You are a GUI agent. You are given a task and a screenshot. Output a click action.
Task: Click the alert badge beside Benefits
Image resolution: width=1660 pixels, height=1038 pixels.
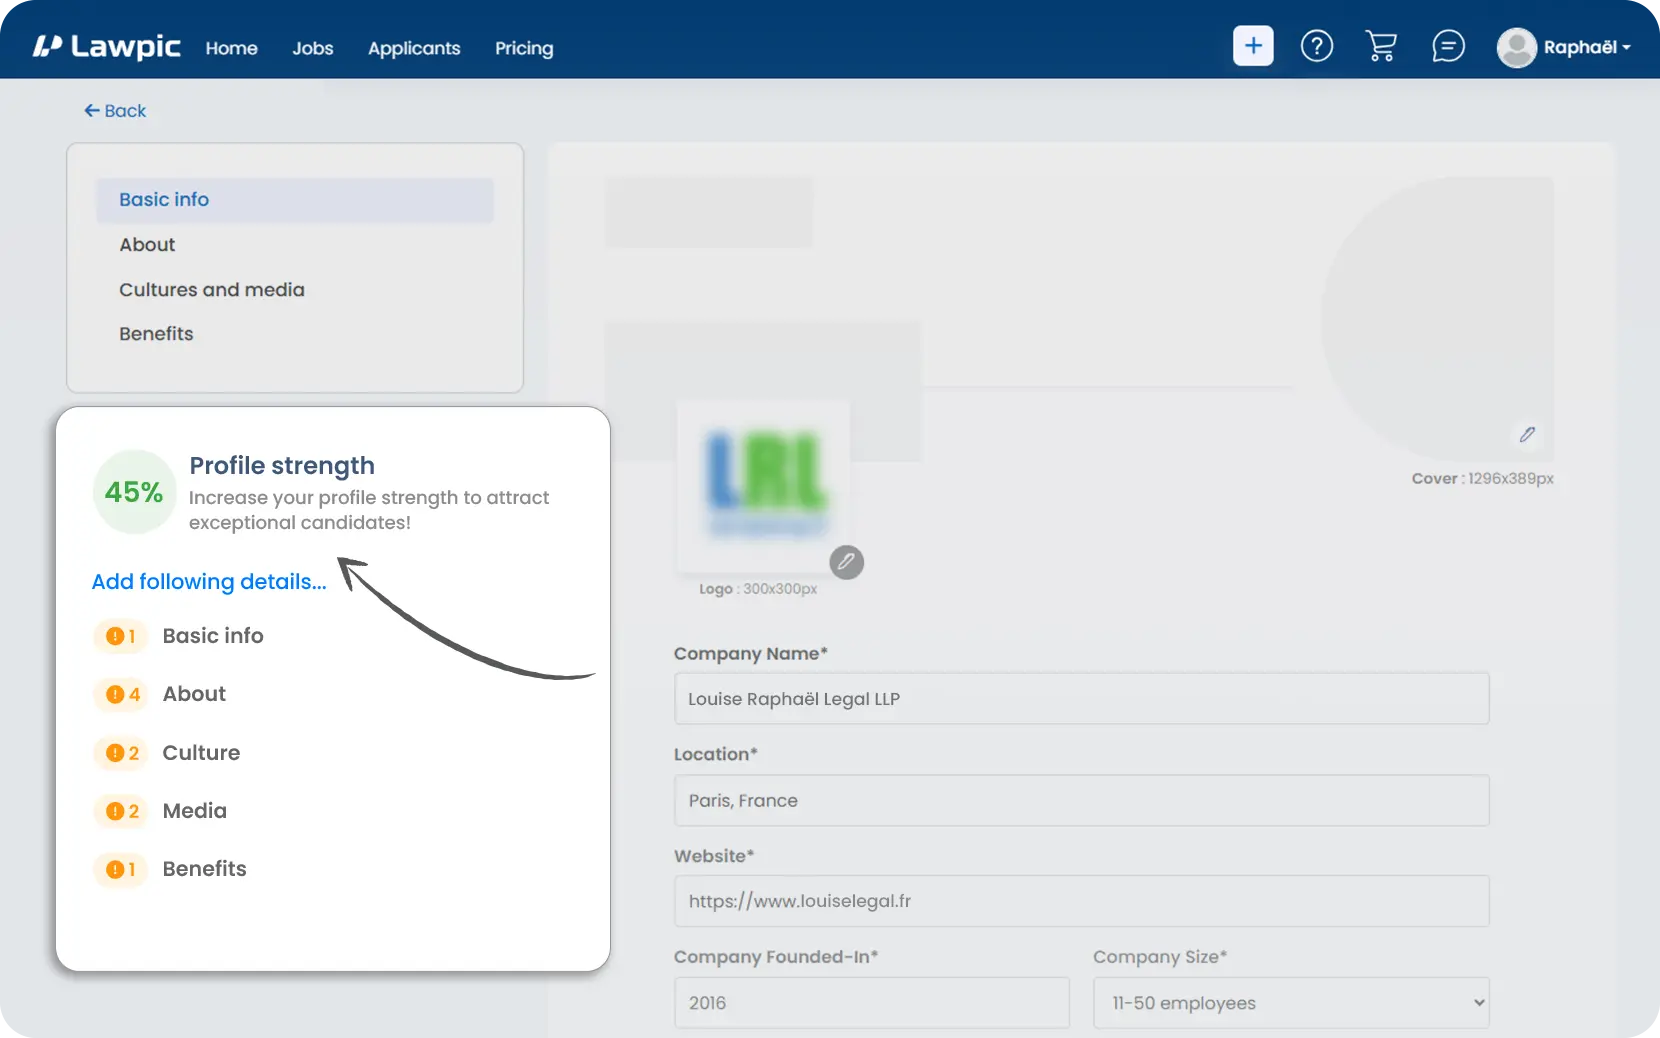tap(120, 869)
